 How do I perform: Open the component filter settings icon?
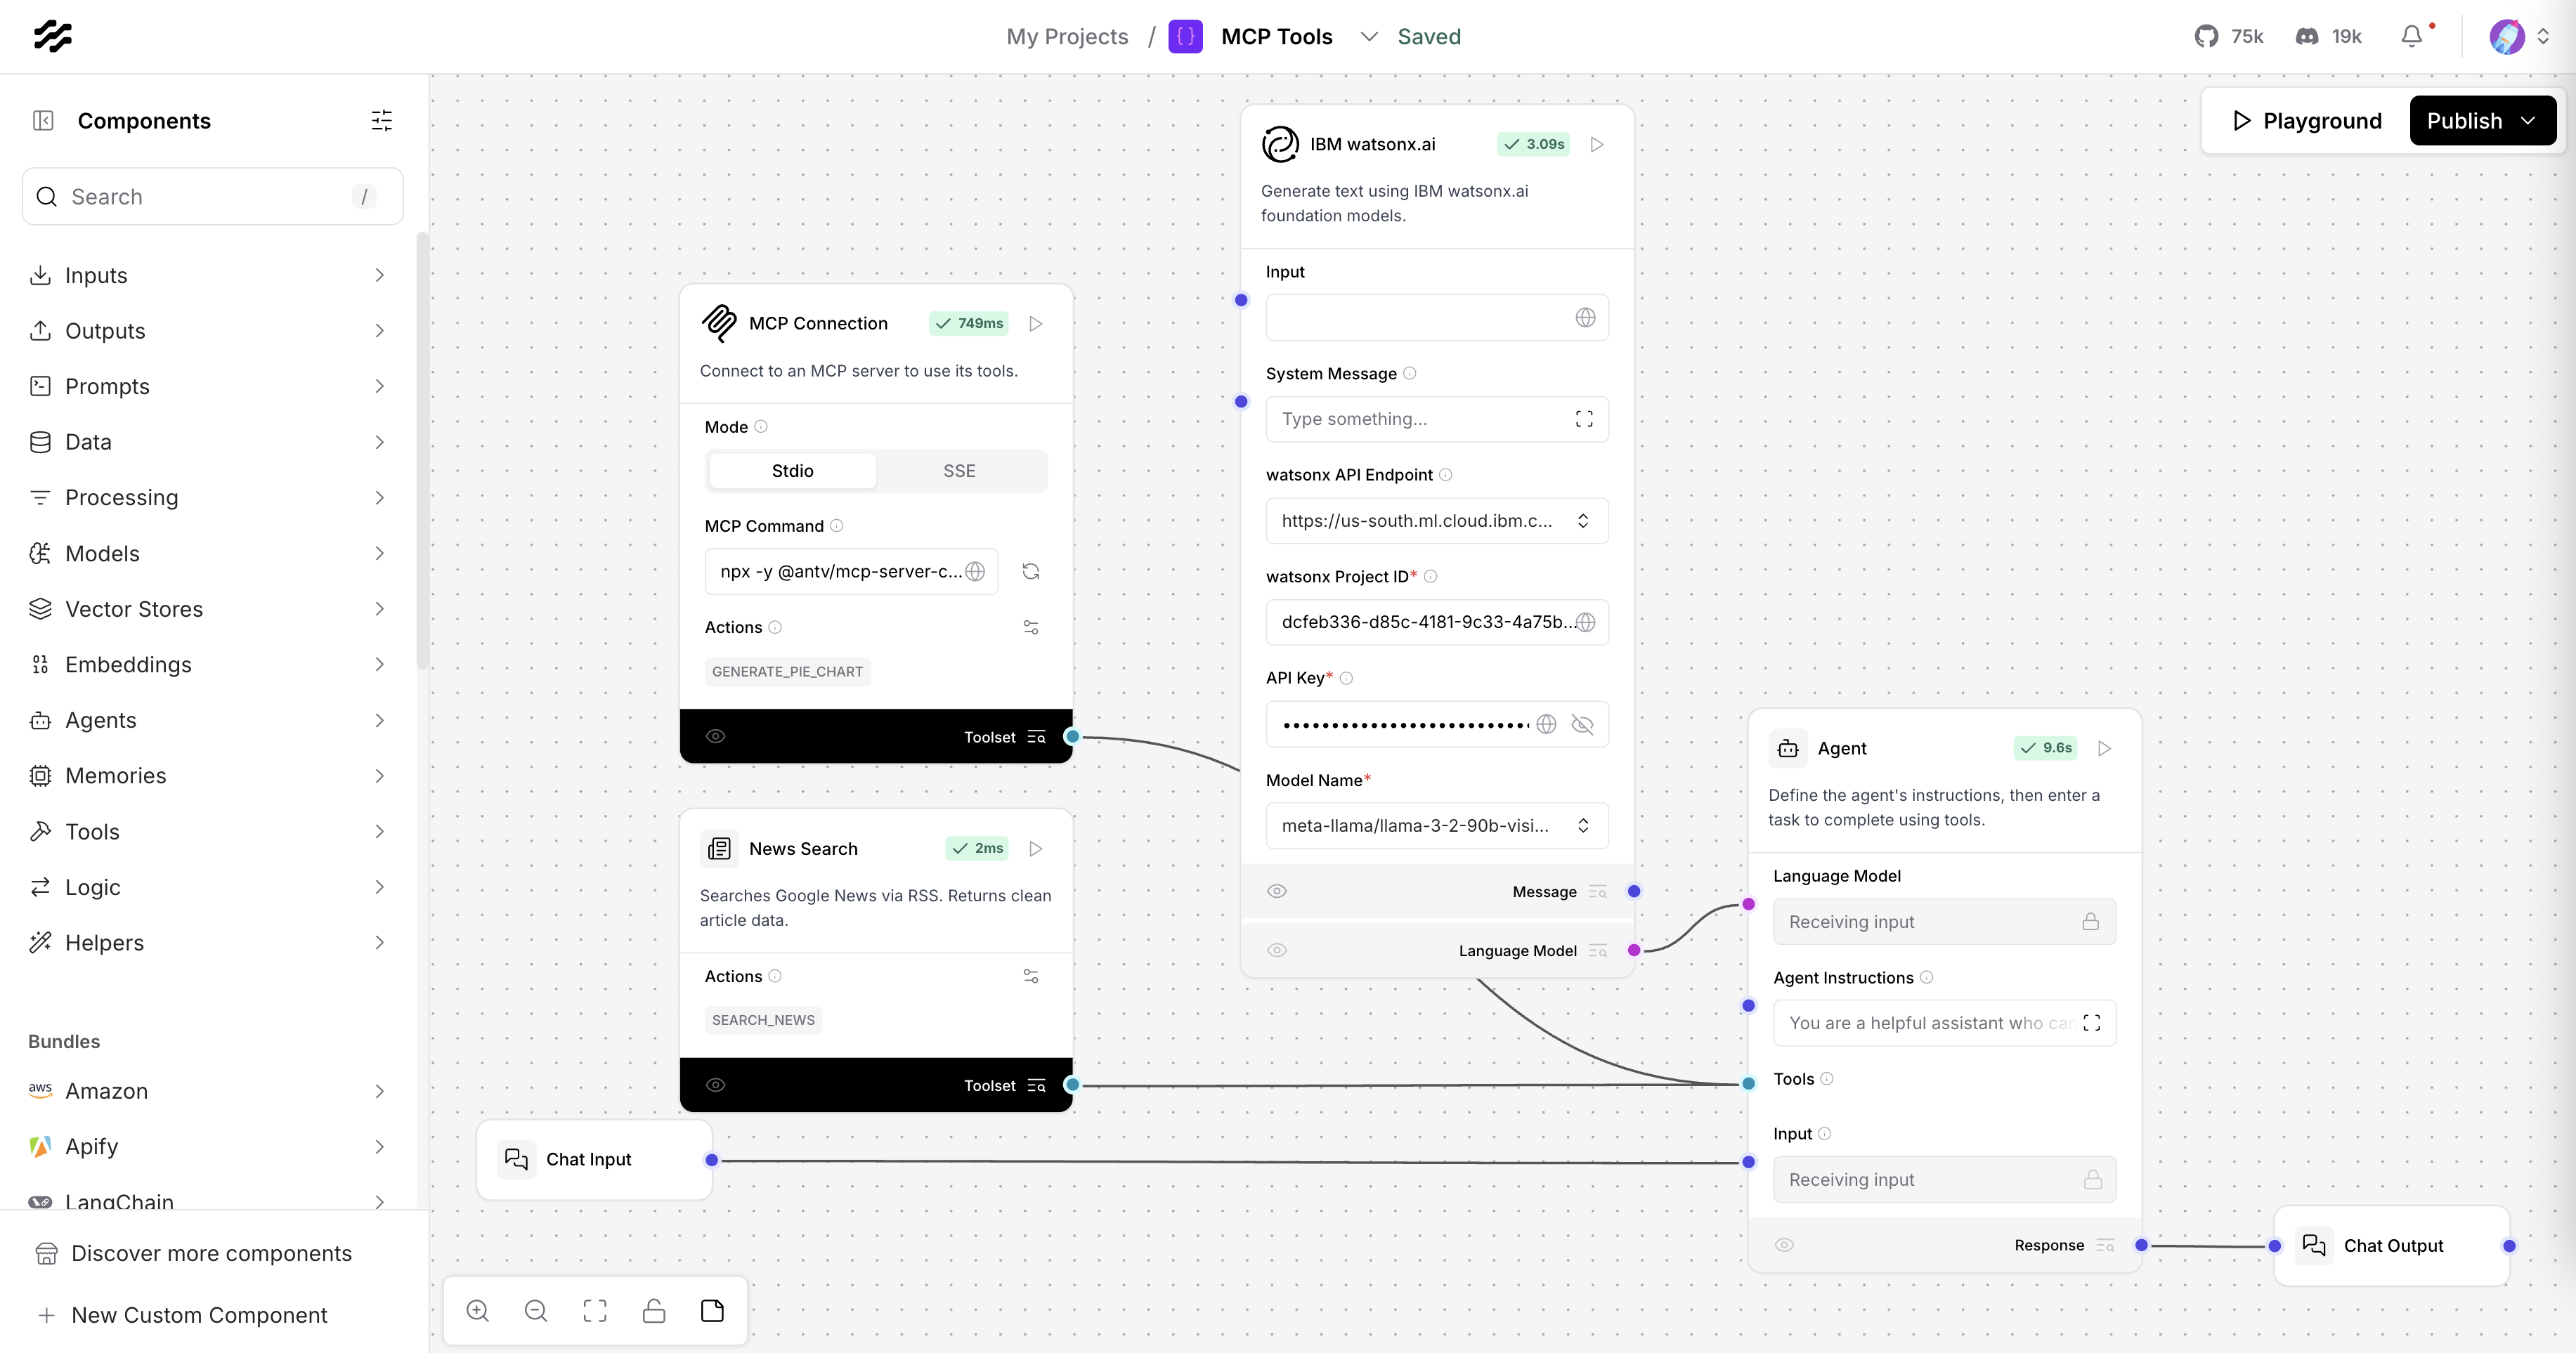click(x=381, y=121)
